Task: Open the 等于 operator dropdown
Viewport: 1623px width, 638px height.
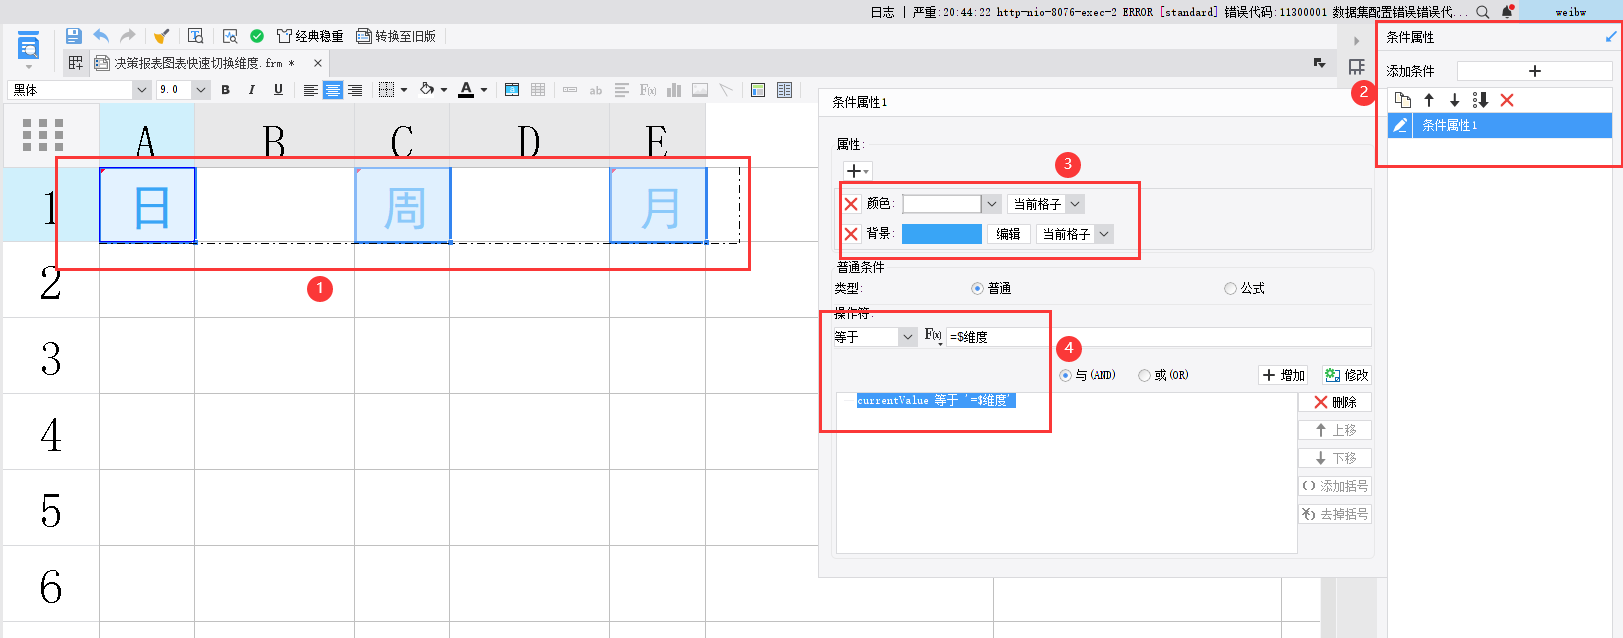Action: pos(907,337)
